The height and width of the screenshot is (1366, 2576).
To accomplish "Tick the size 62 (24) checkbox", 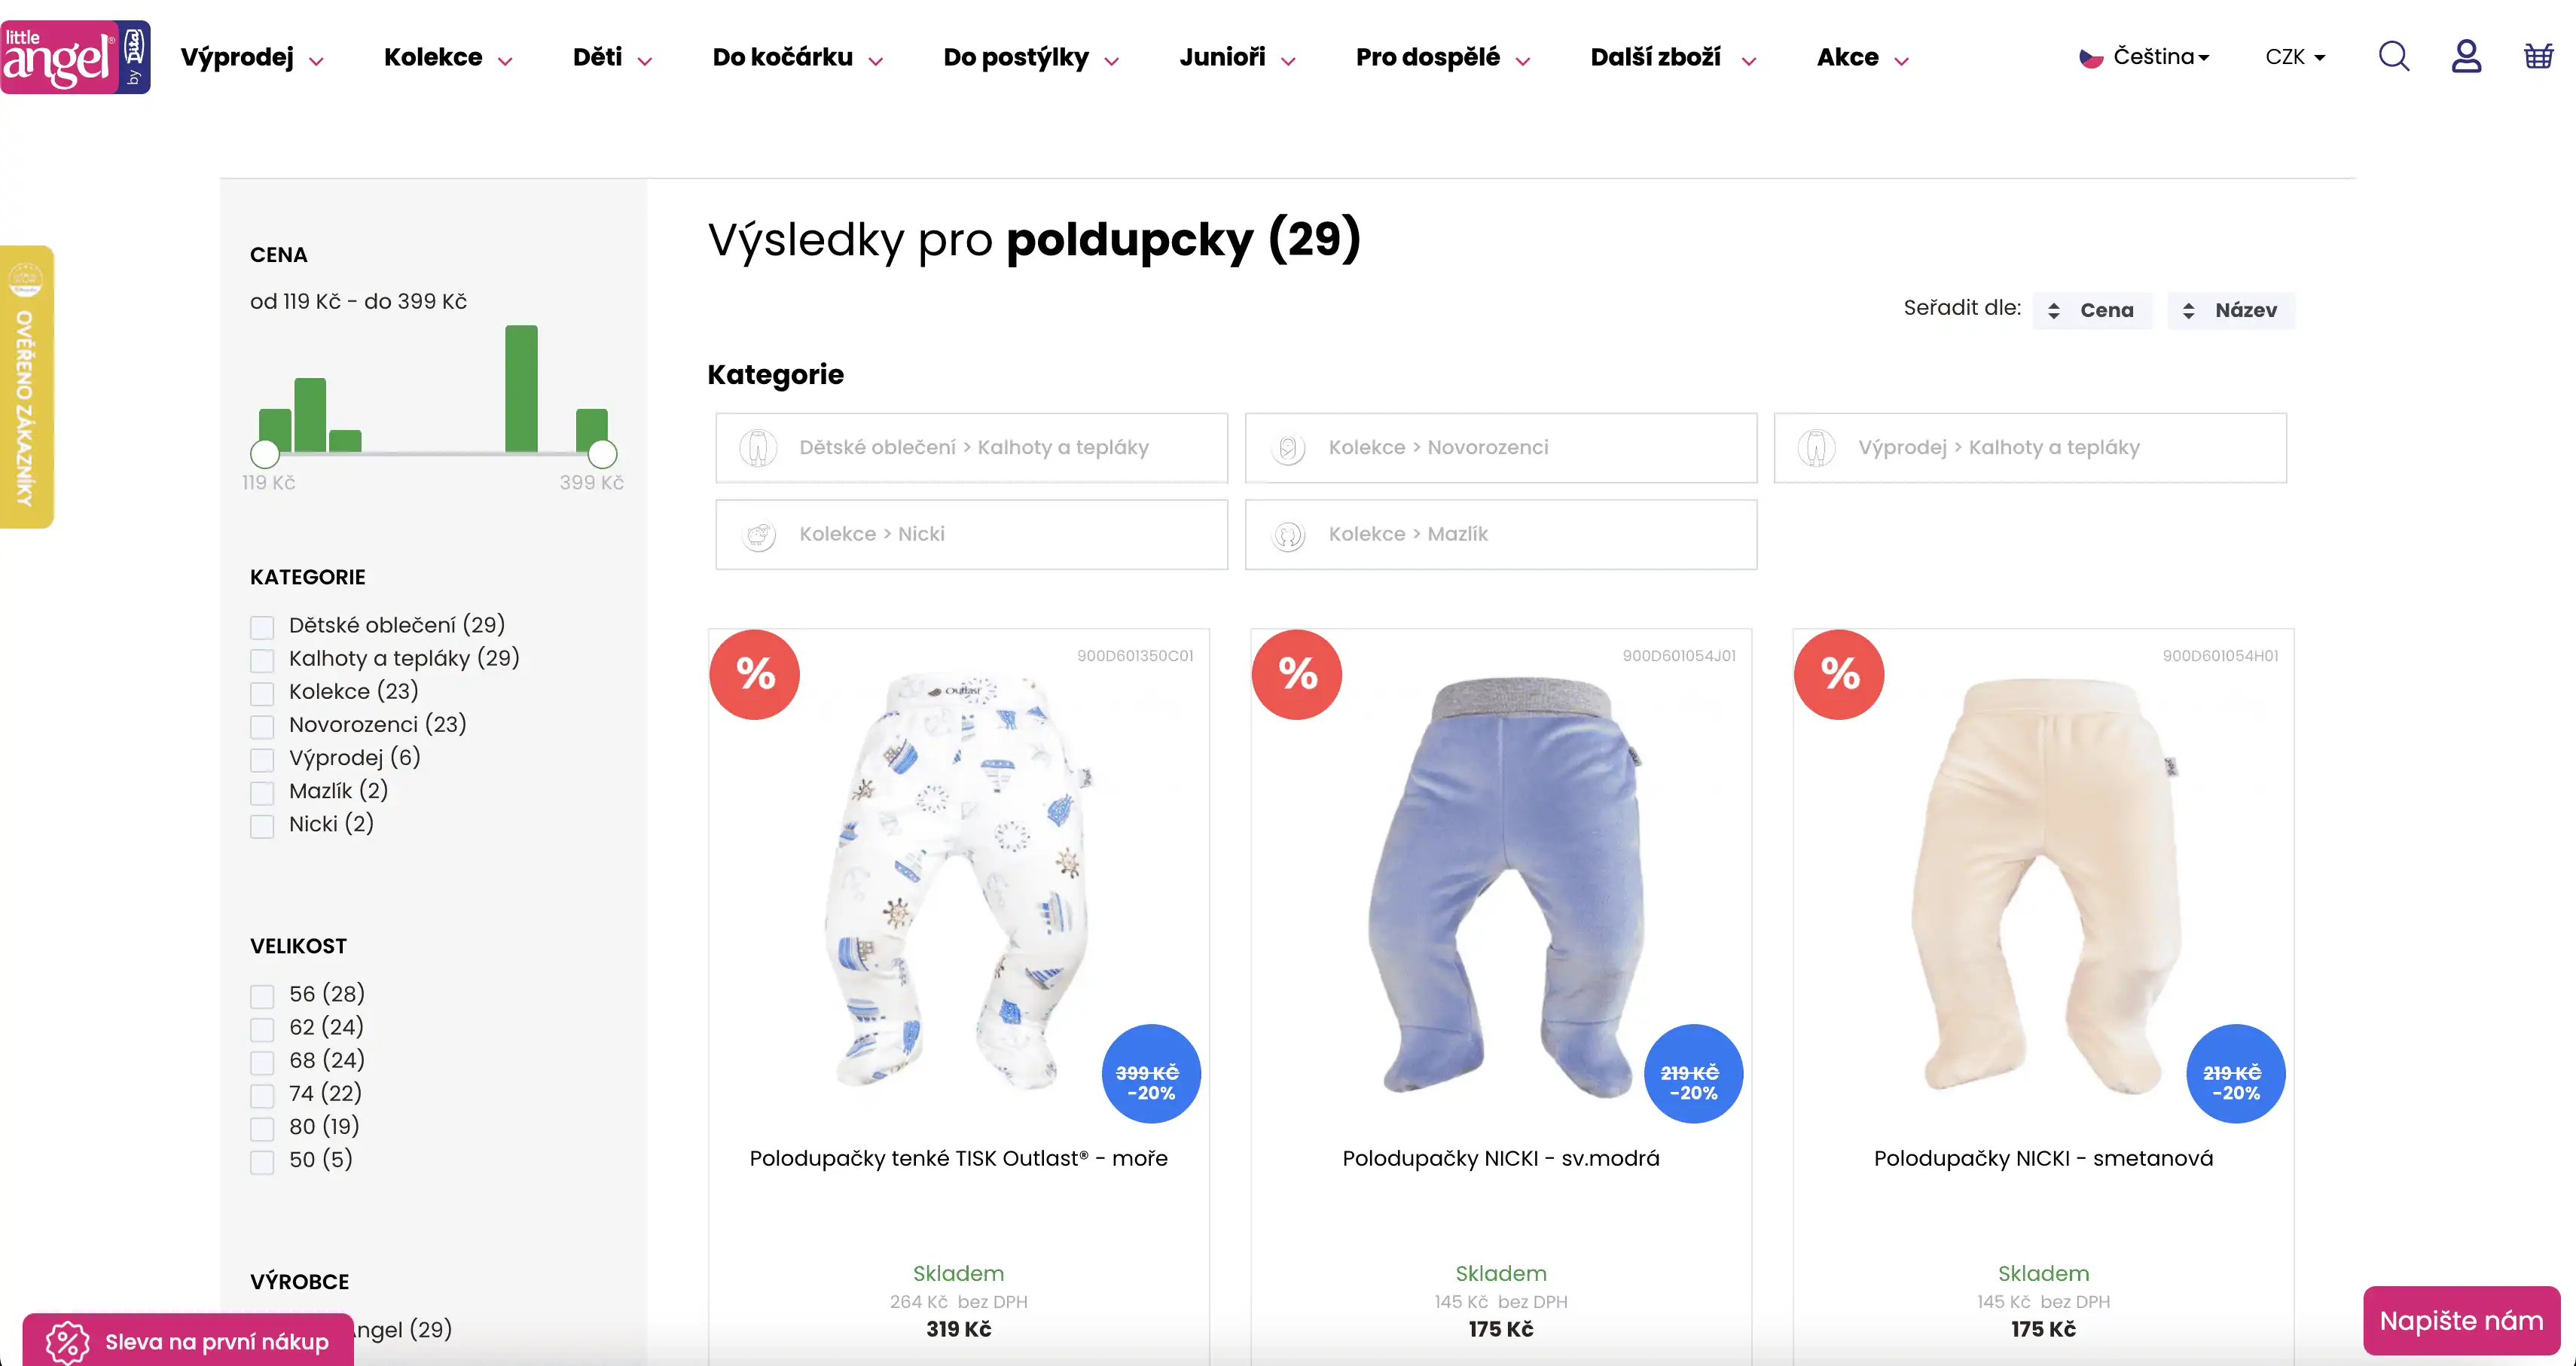I will [262, 1029].
